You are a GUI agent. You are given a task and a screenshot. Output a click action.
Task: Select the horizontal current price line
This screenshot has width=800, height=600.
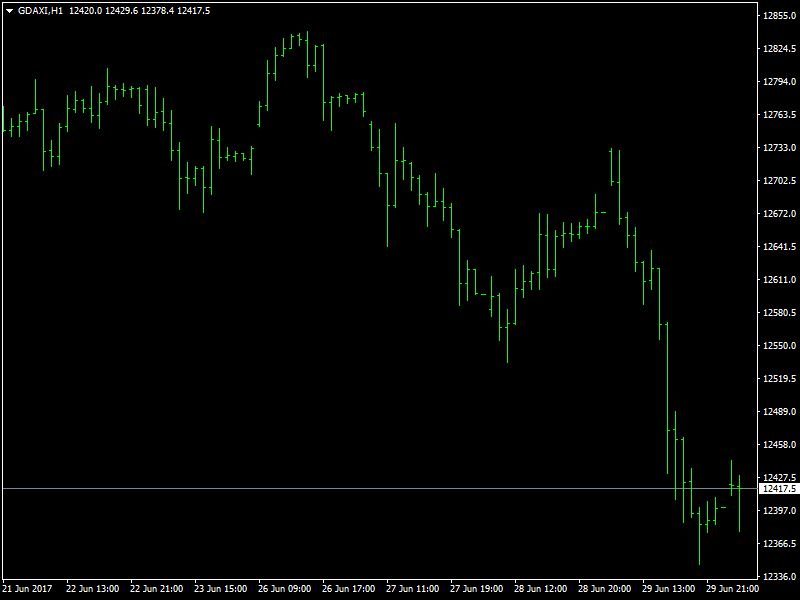(x=380, y=489)
